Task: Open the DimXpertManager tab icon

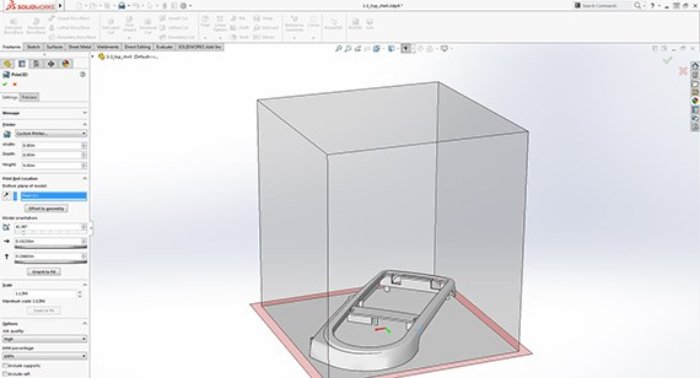Action: [x=51, y=64]
